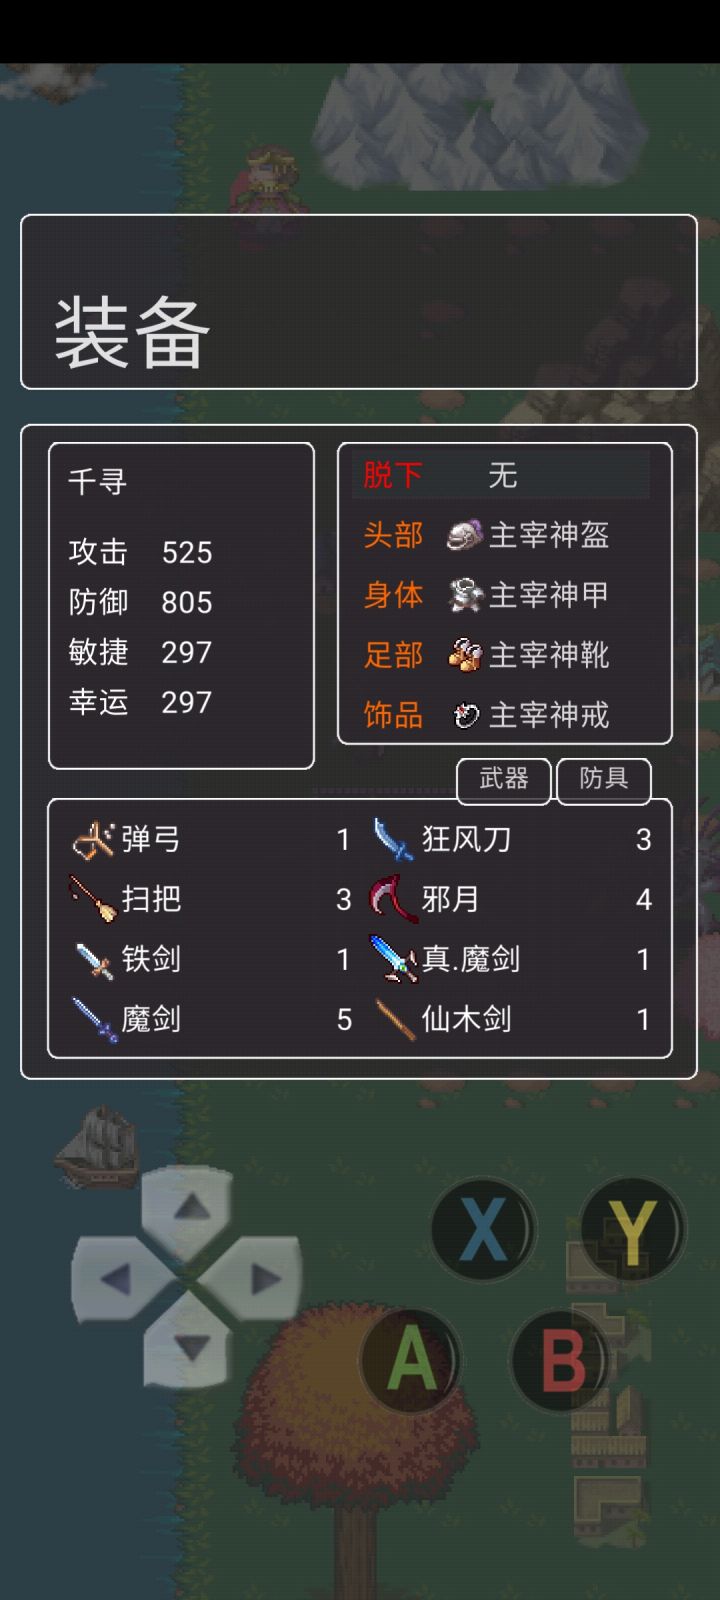
Task: Open the 身体 主宰神甲 body slot
Action: coord(505,595)
